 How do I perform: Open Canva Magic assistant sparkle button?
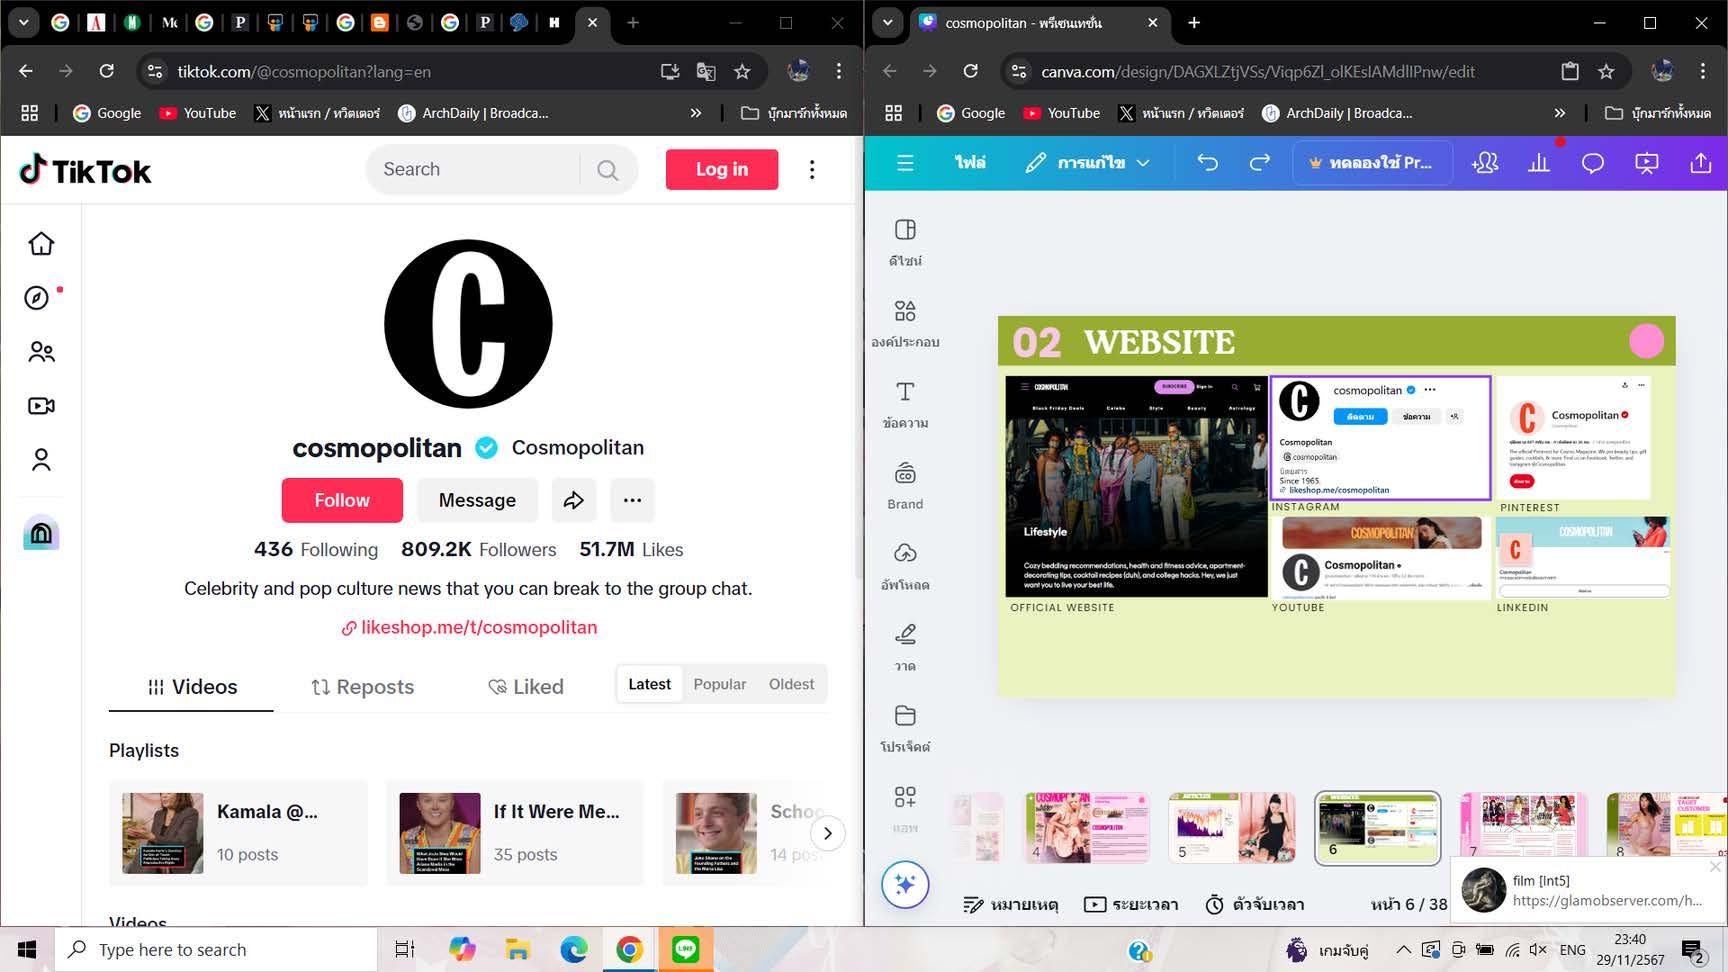[x=905, y=885]
